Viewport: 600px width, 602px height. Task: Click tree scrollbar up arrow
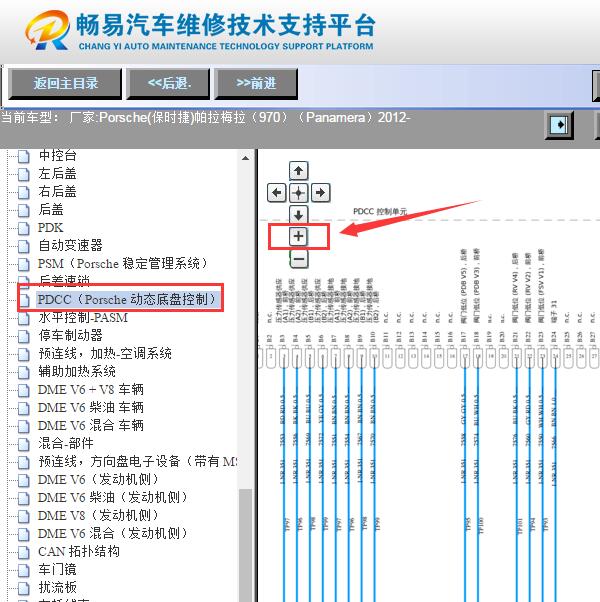tap(246, 158)
